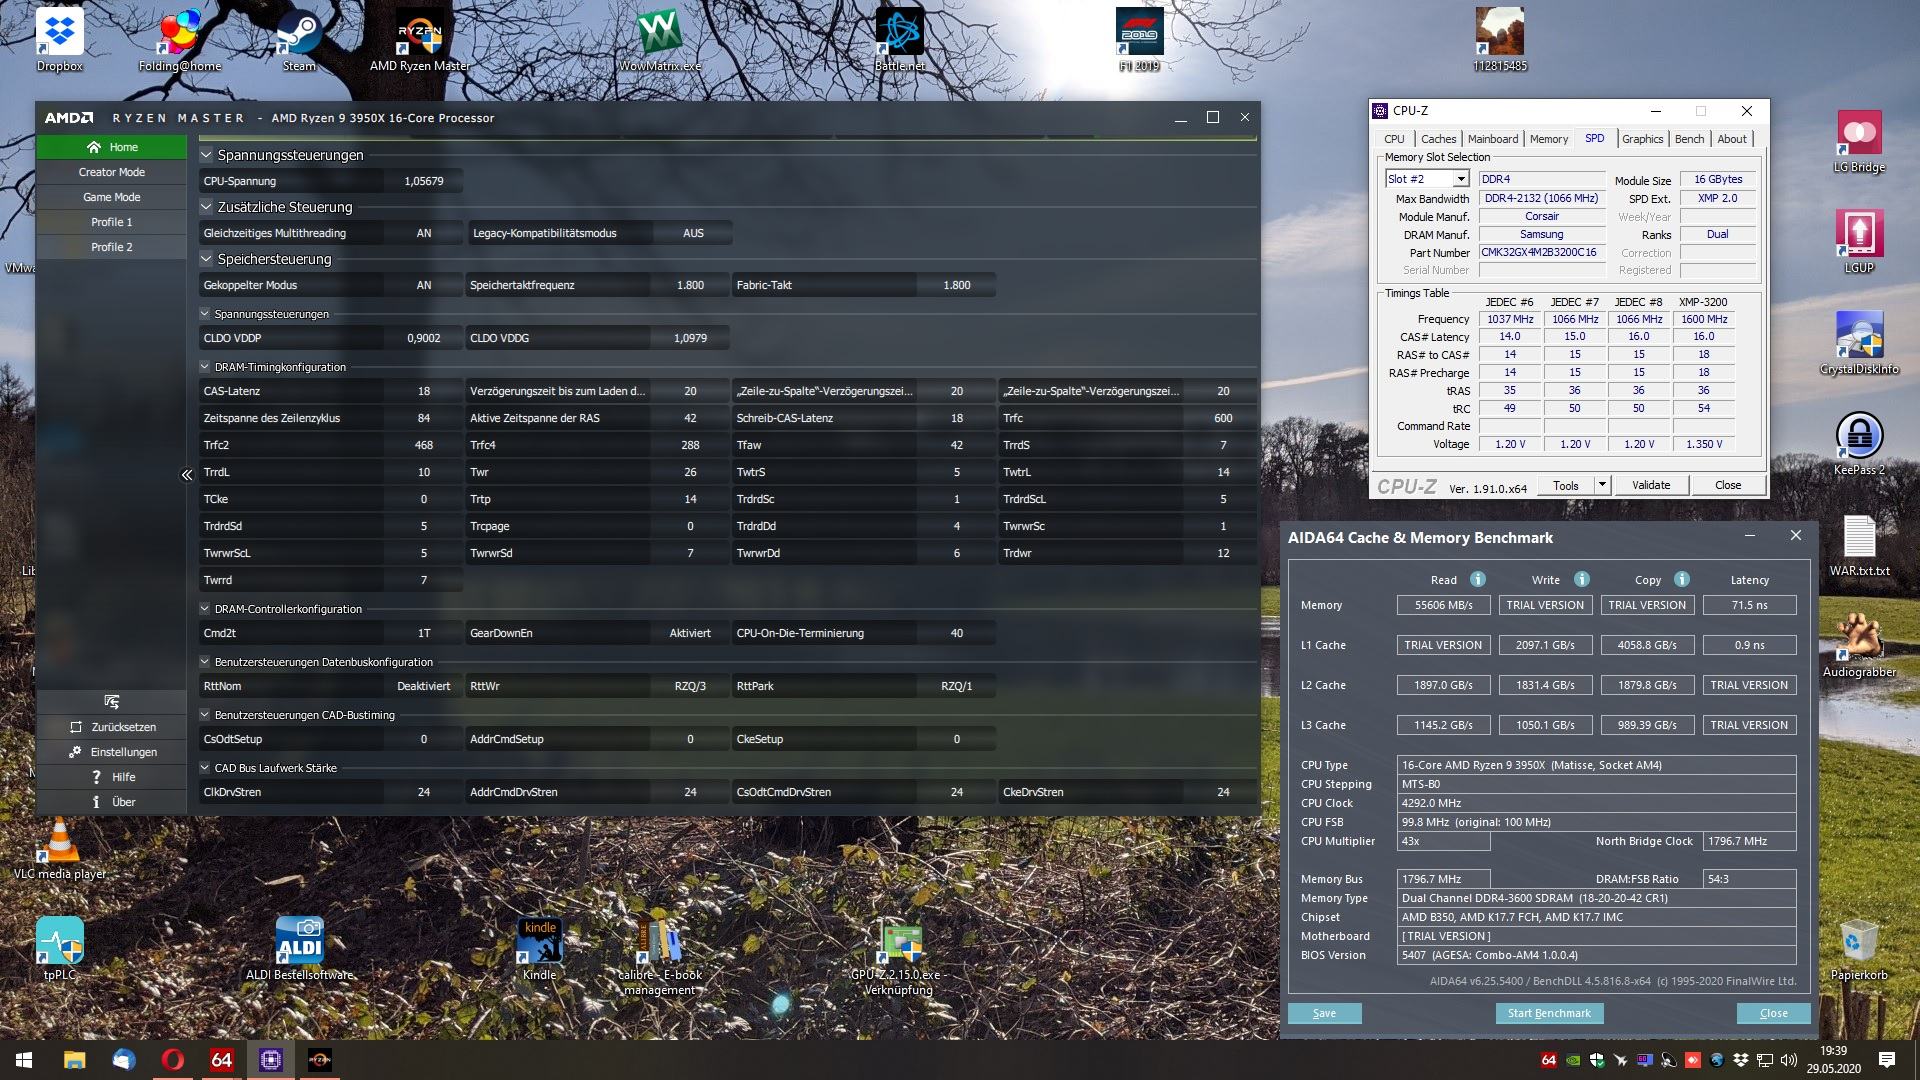
Task: Switch to Bench tab in CPU-Z
Action: [1689, 139]
